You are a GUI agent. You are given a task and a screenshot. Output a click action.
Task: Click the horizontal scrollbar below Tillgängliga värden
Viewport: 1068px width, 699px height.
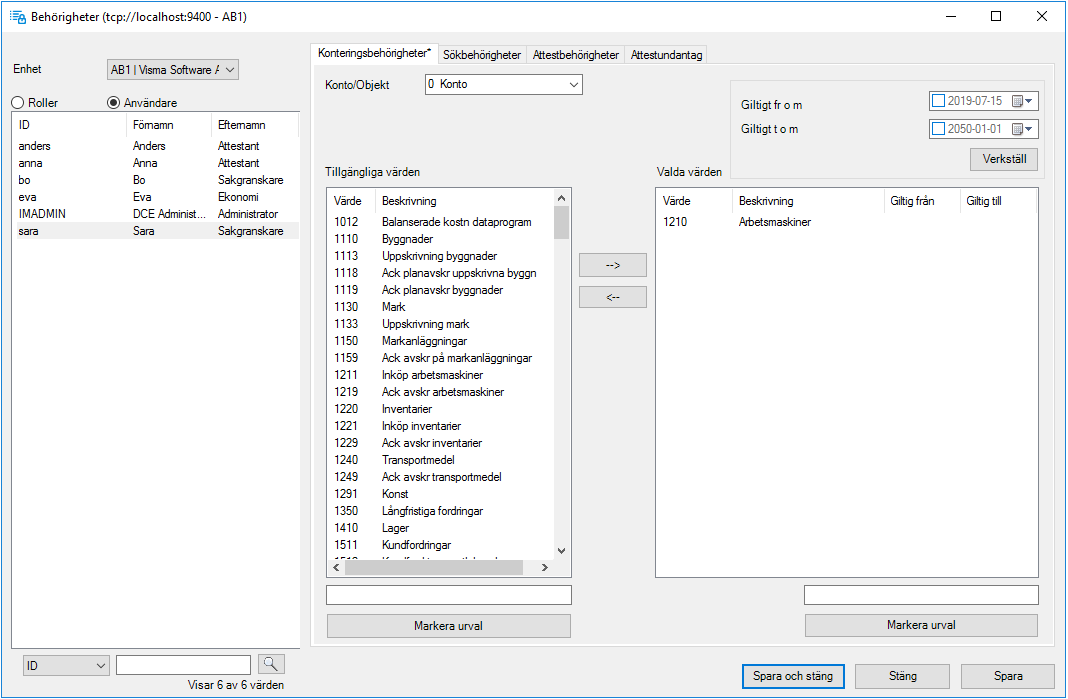[433, 567]
